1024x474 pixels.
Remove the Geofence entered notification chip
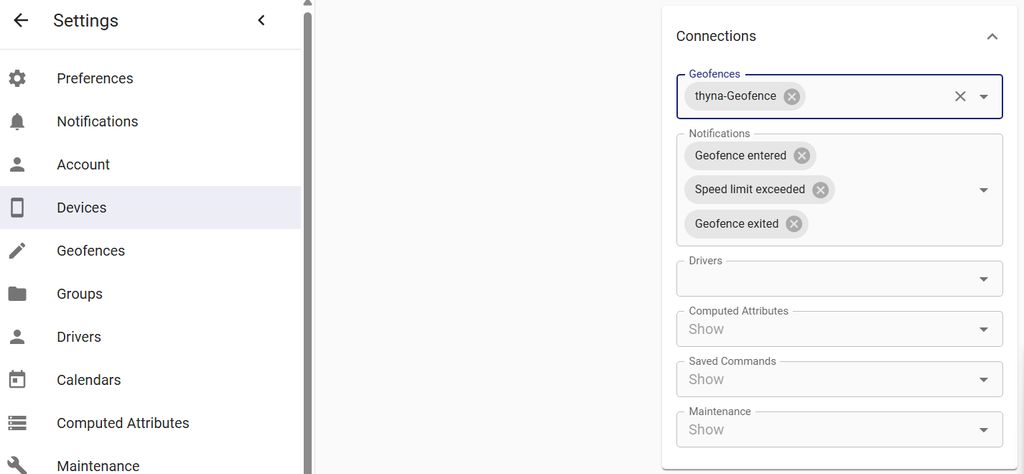click(x=802, y=156)
